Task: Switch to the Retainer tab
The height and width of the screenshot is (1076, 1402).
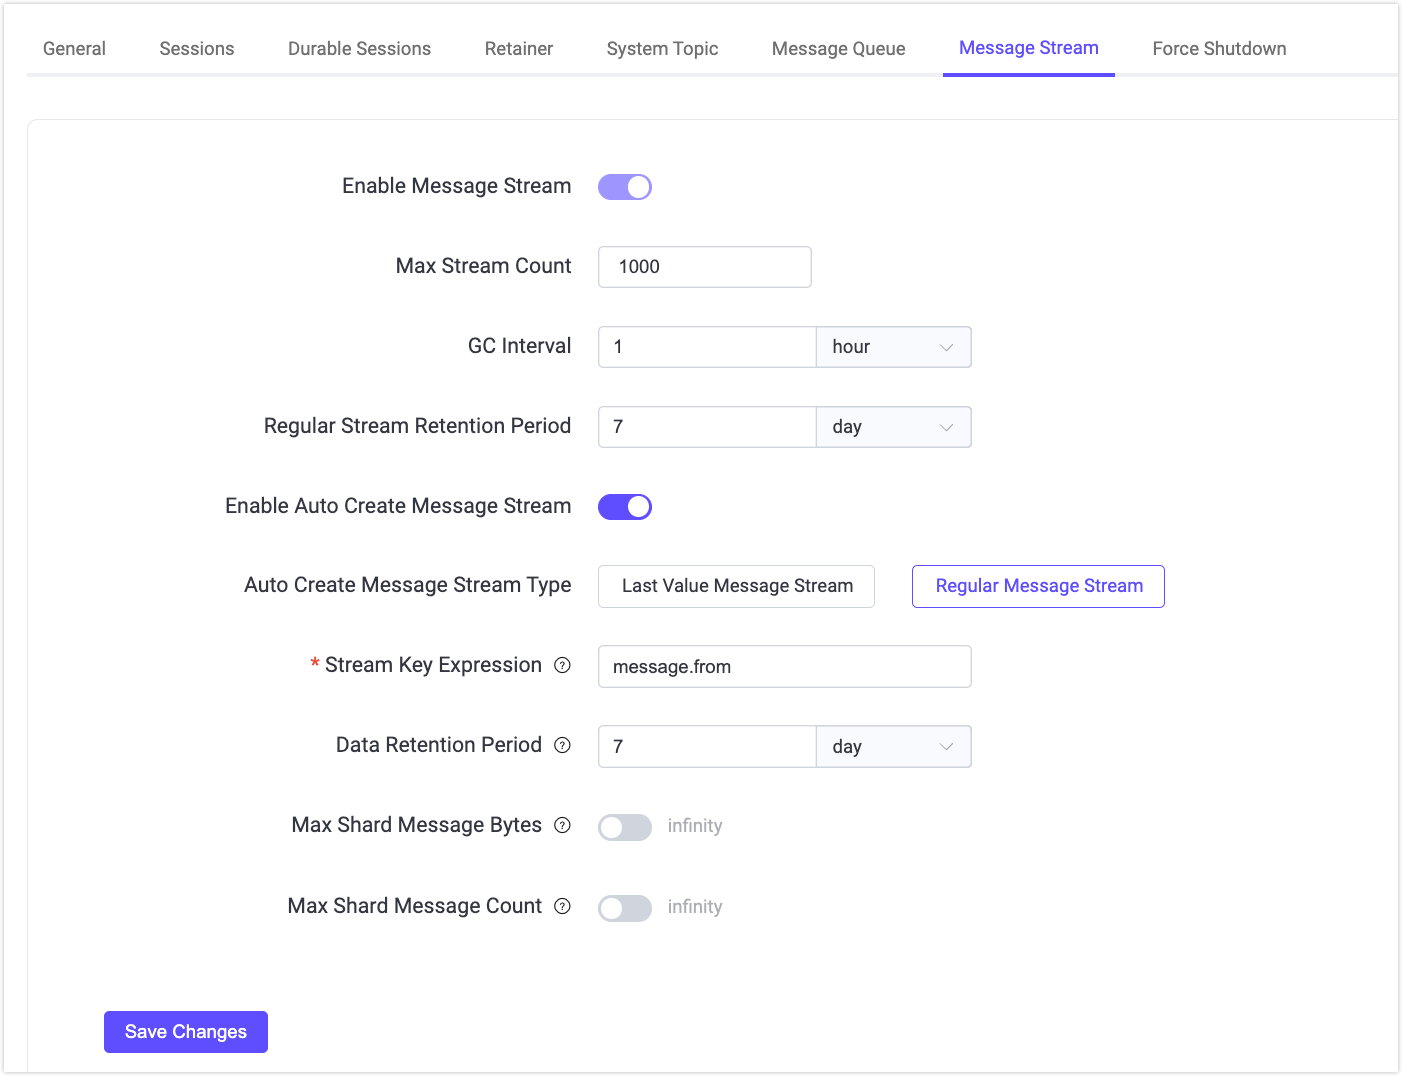Action: point(518,48)
